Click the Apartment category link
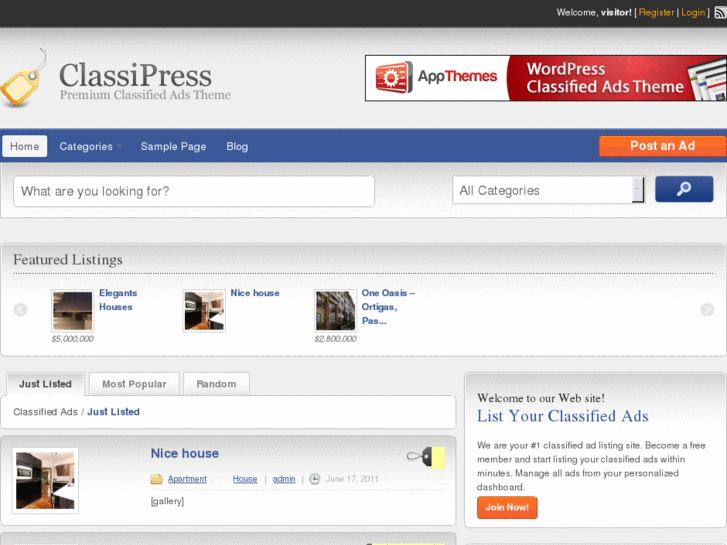 click(187, 479)
